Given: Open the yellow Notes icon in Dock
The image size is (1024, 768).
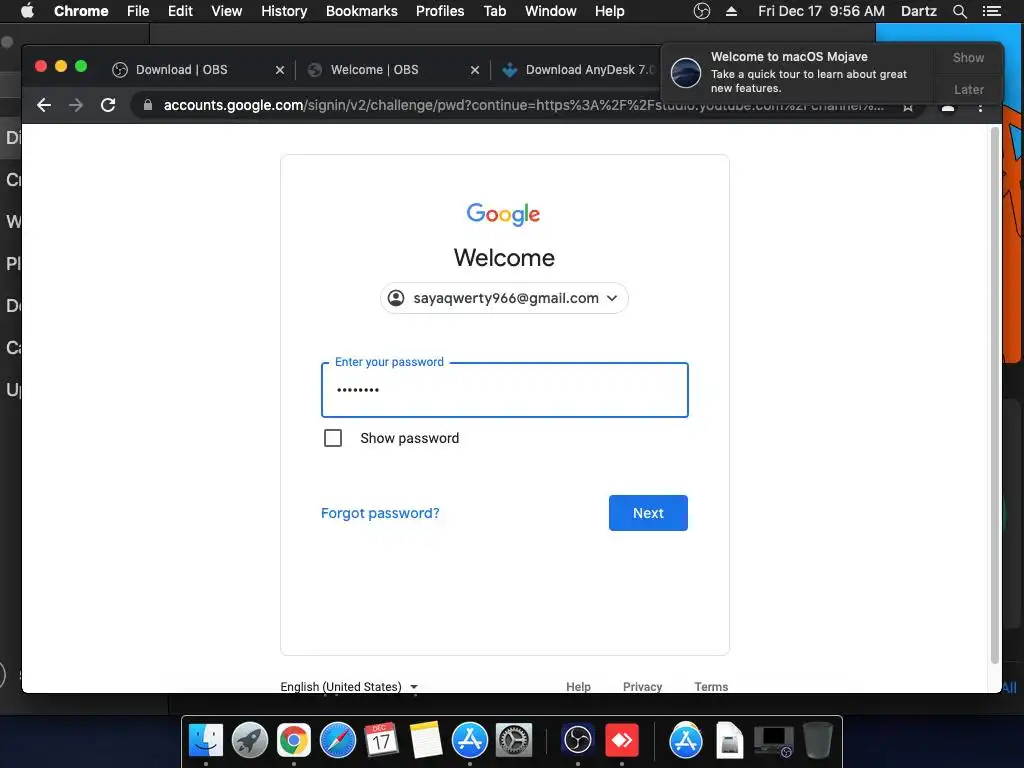Looking at the screenshot, I should coord(426,741).
